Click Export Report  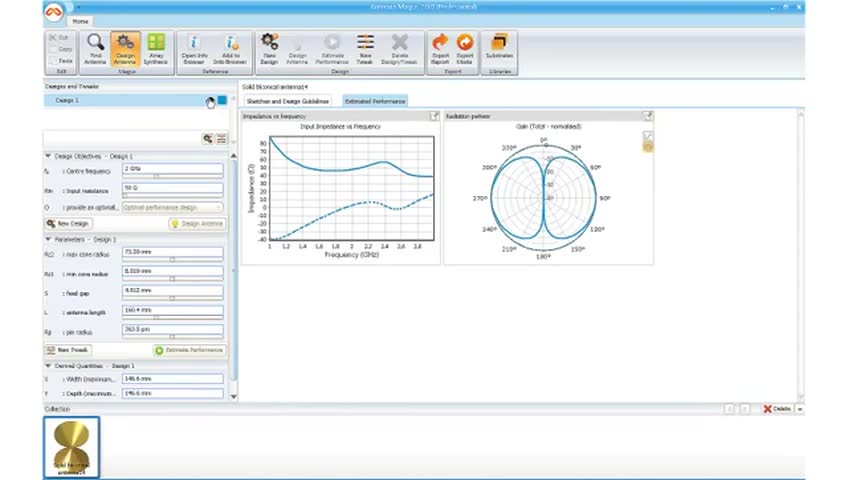[x=440, y=49]
